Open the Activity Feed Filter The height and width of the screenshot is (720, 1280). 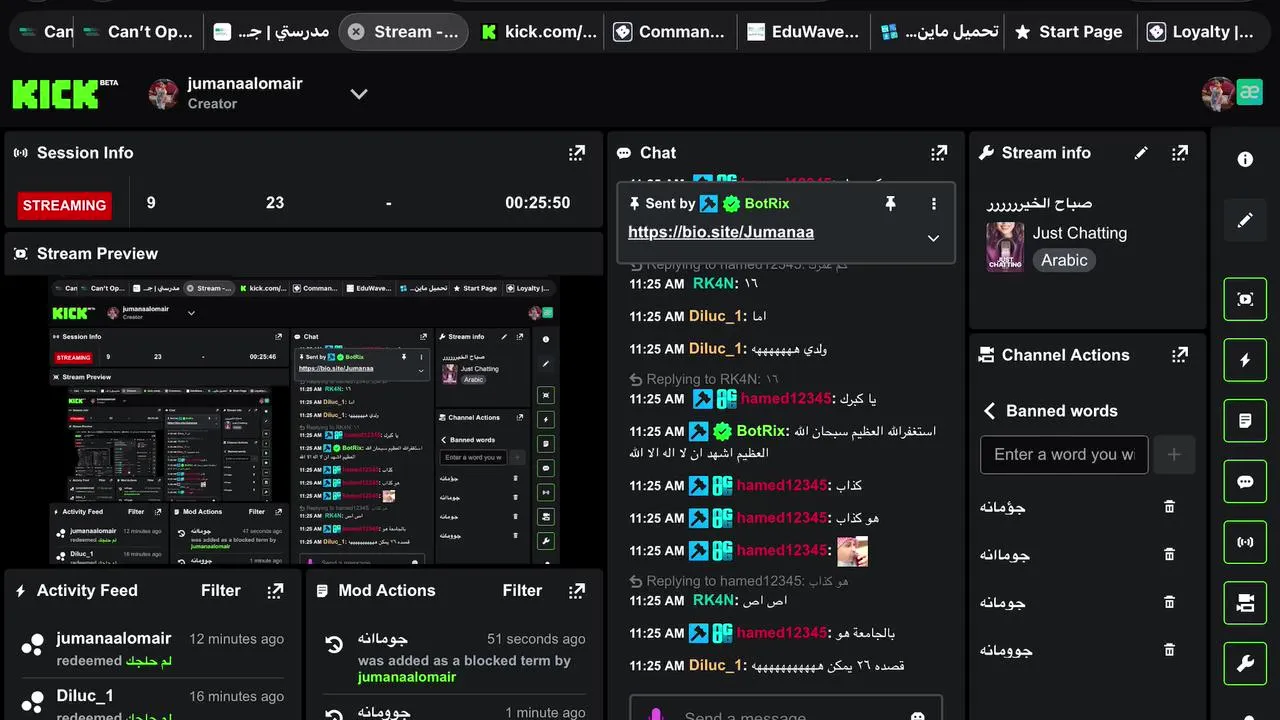pos(220,591)
